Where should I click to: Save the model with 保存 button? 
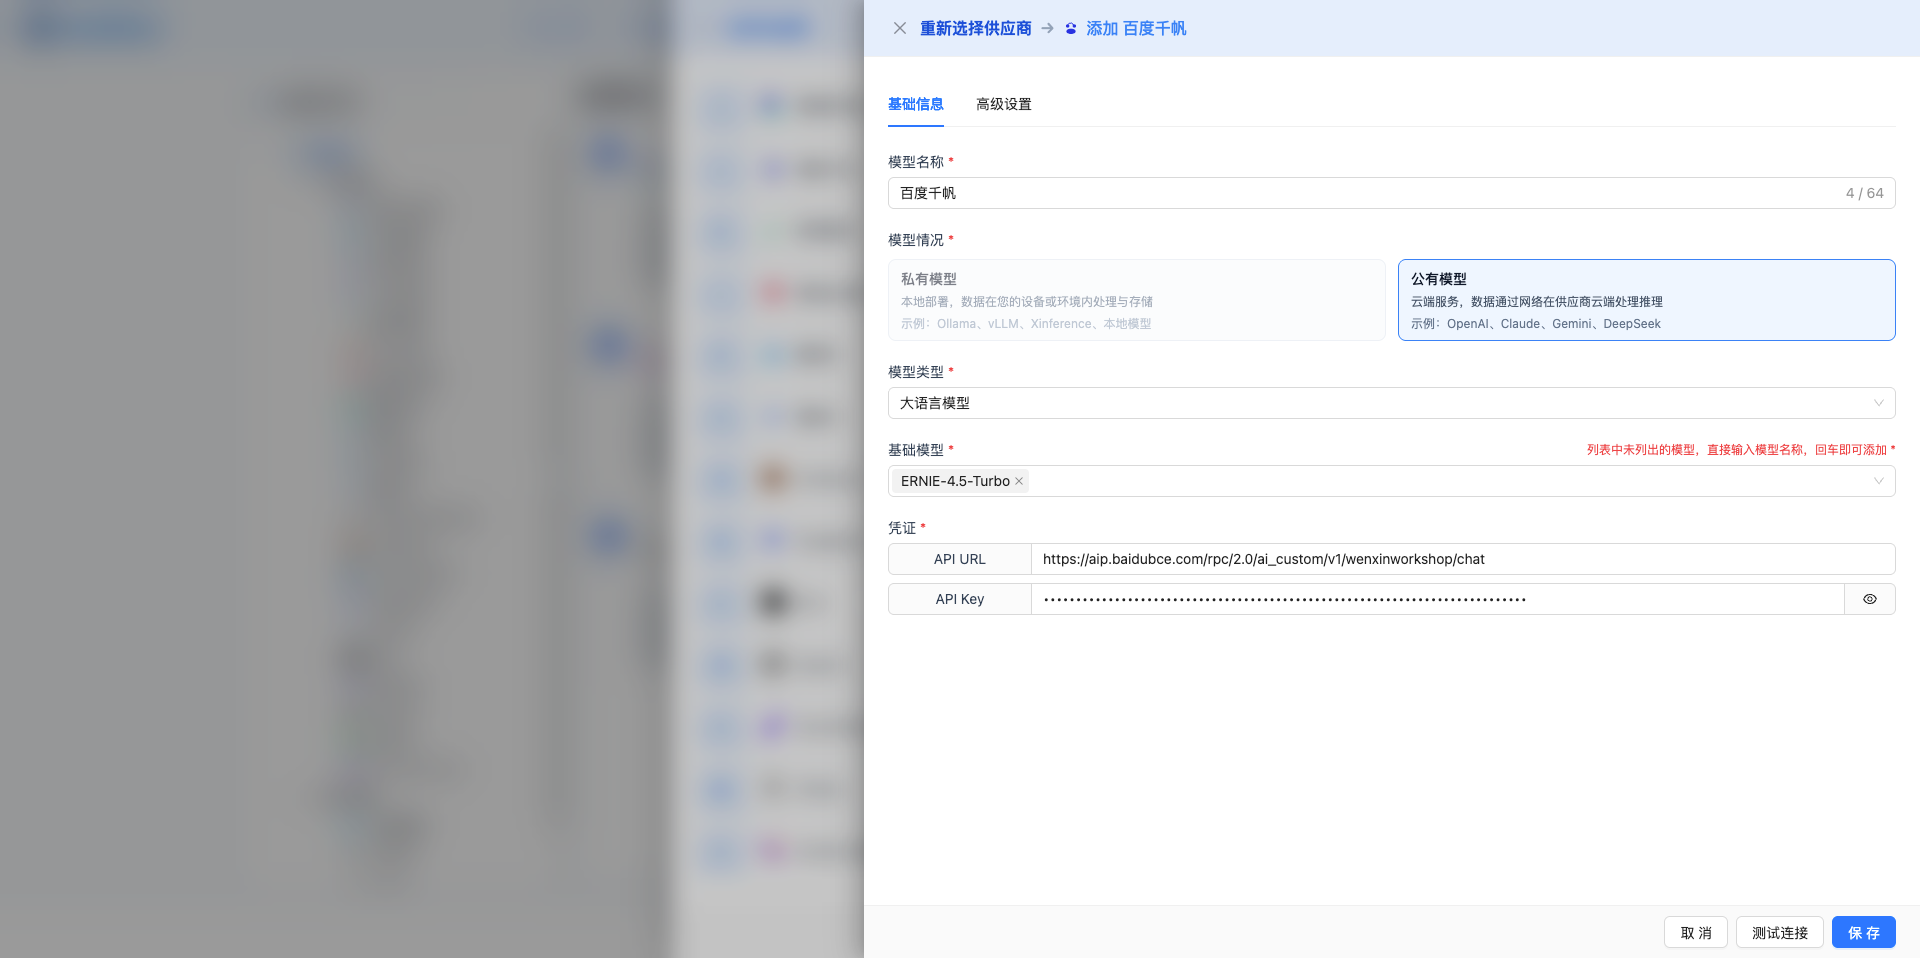pos(1863,932)
